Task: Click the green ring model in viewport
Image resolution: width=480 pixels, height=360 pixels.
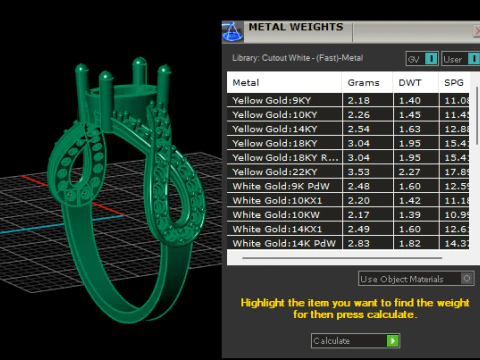Action: [x=127, y=190]
